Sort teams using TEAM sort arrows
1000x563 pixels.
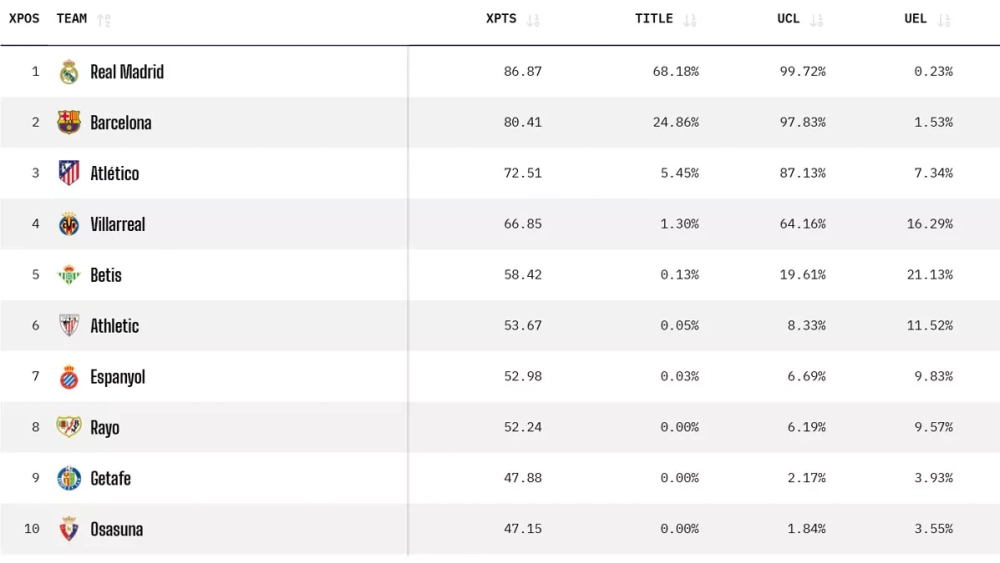pyautogui.click(x=104, y=20)
